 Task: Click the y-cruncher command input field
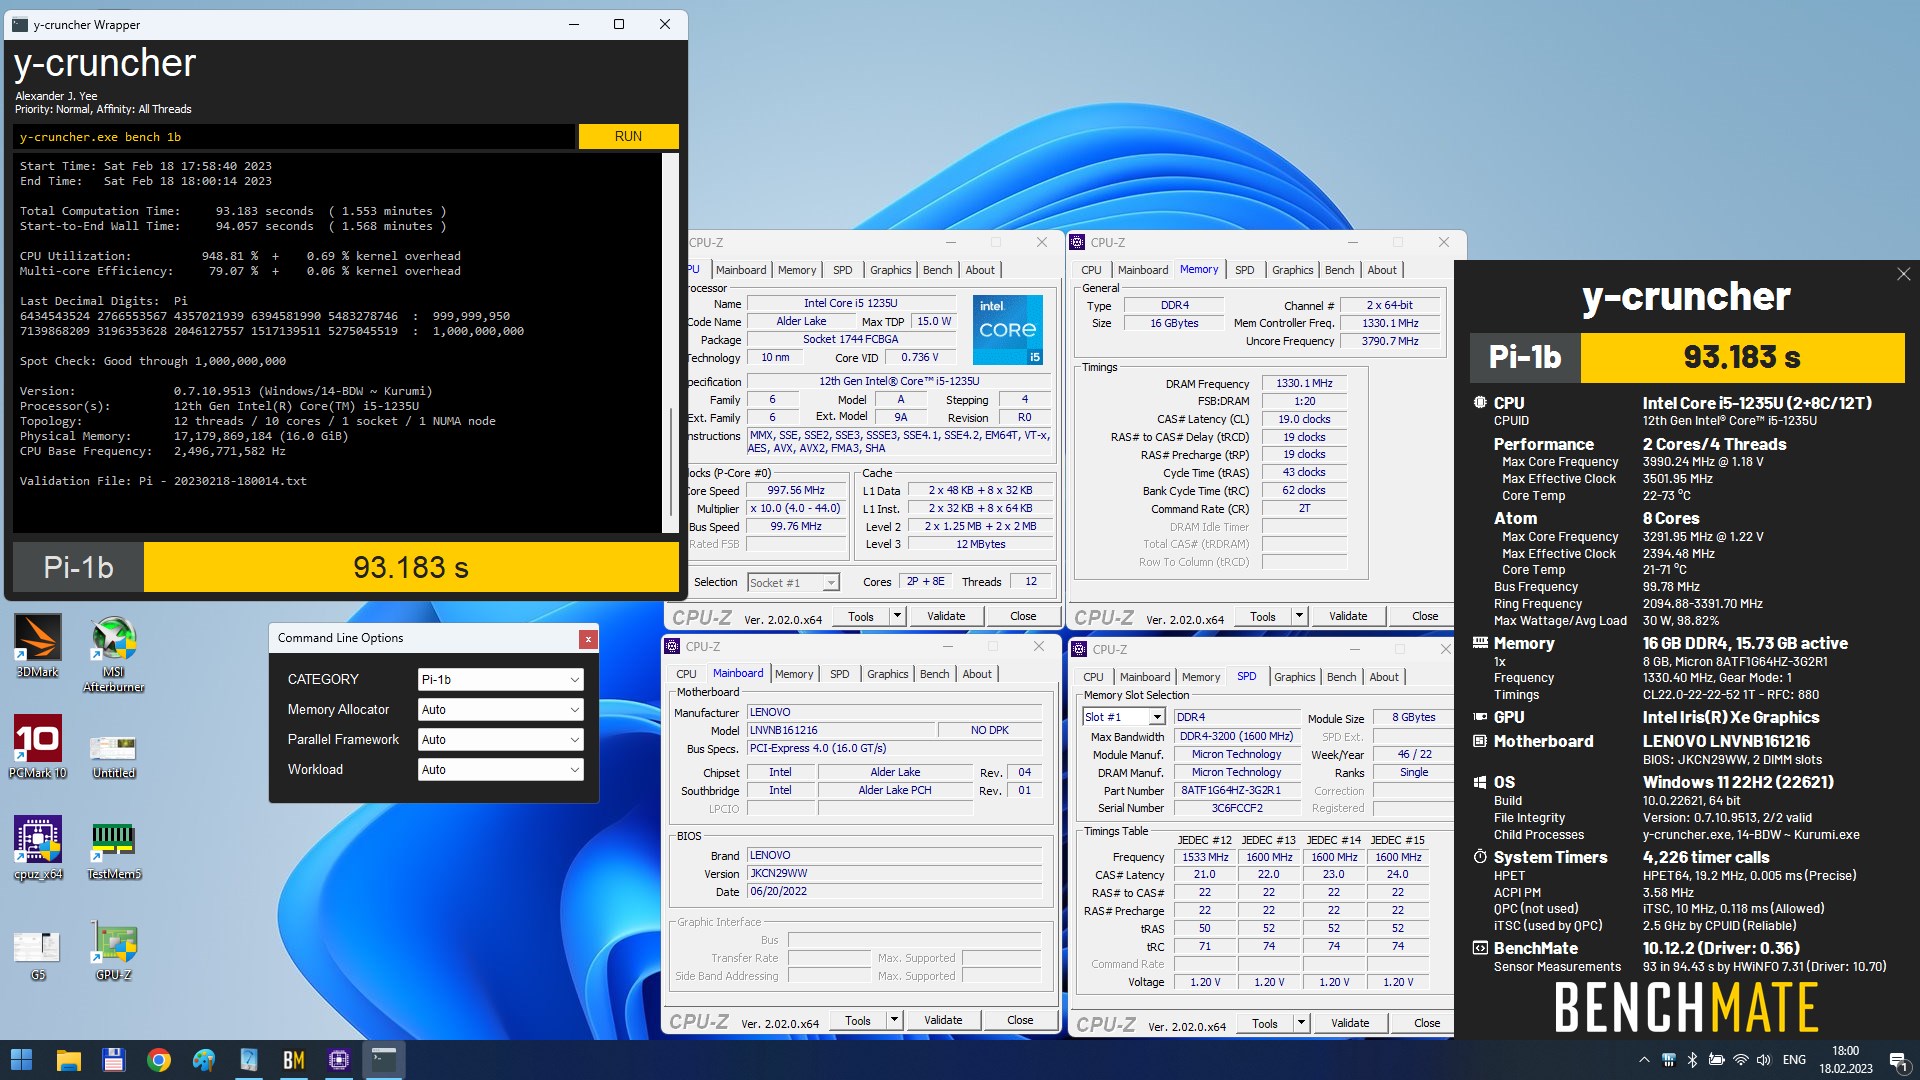pyautogui.click(x=295, y=137)
